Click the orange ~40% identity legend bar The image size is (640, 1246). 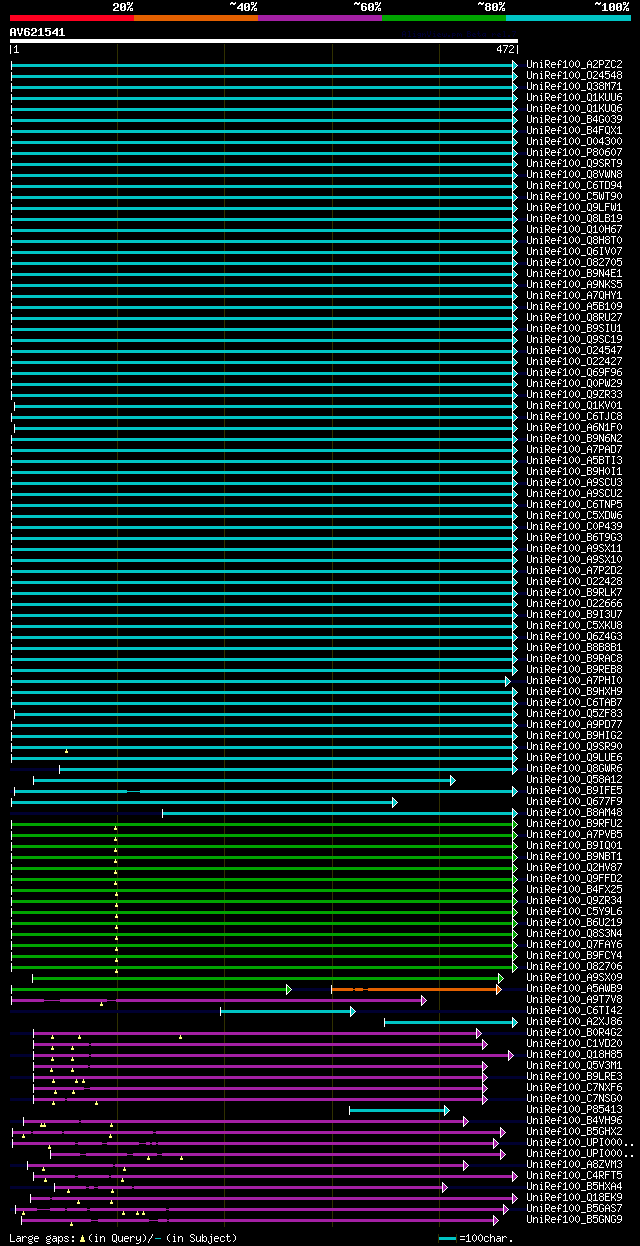tap(195, 18)
